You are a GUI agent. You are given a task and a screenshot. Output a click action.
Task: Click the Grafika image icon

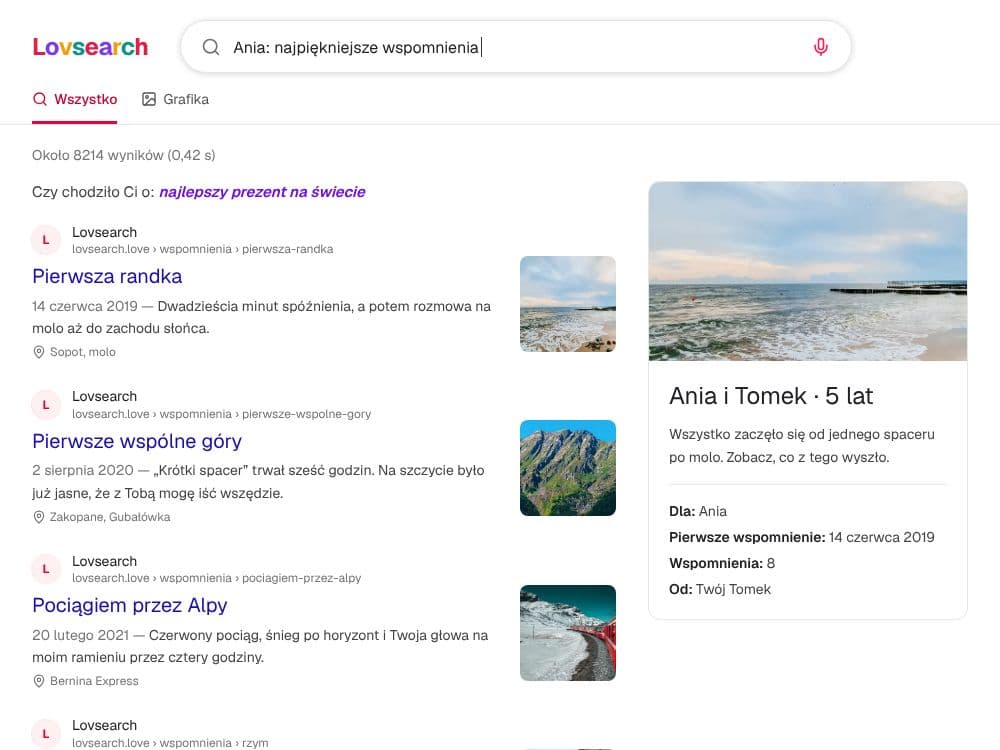149,99
